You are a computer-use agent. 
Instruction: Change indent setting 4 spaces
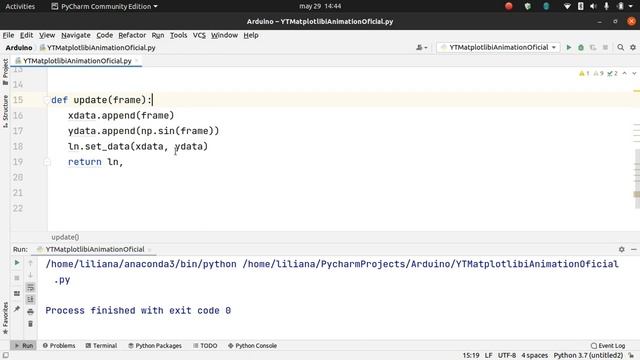coord(534,356)
